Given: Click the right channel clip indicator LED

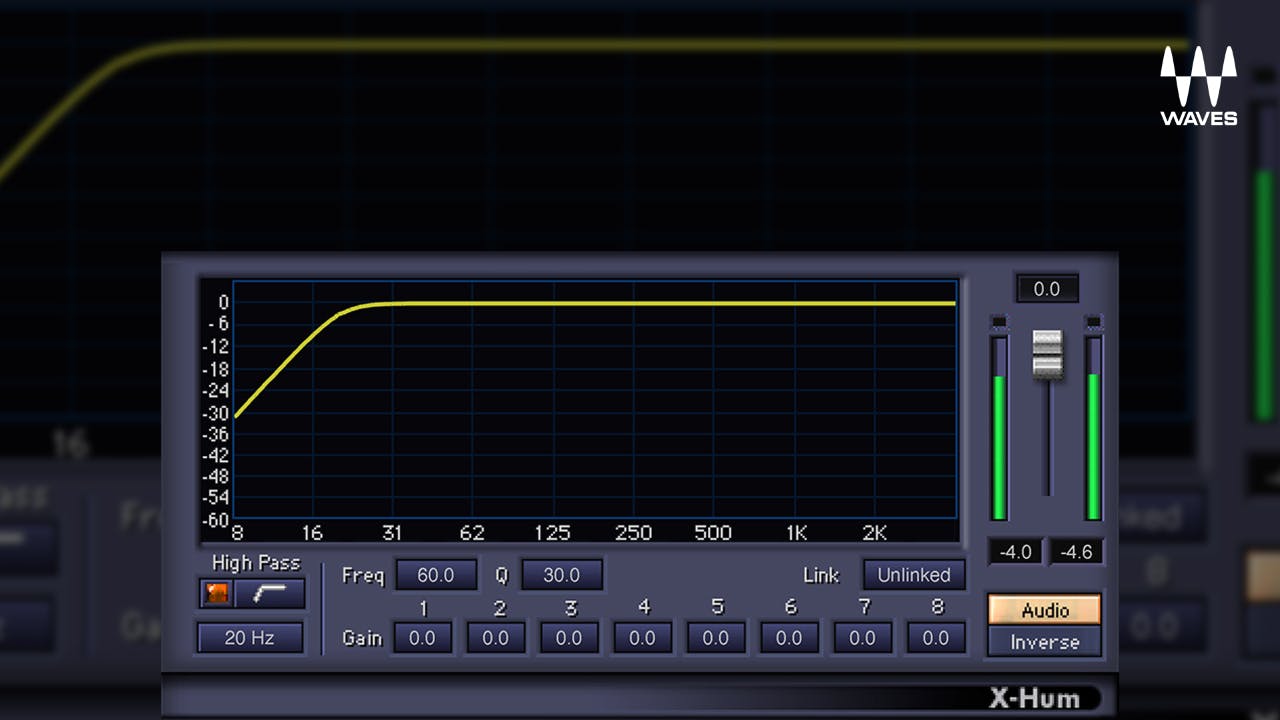Looking at the screenshot, I should click(1093, 321).
